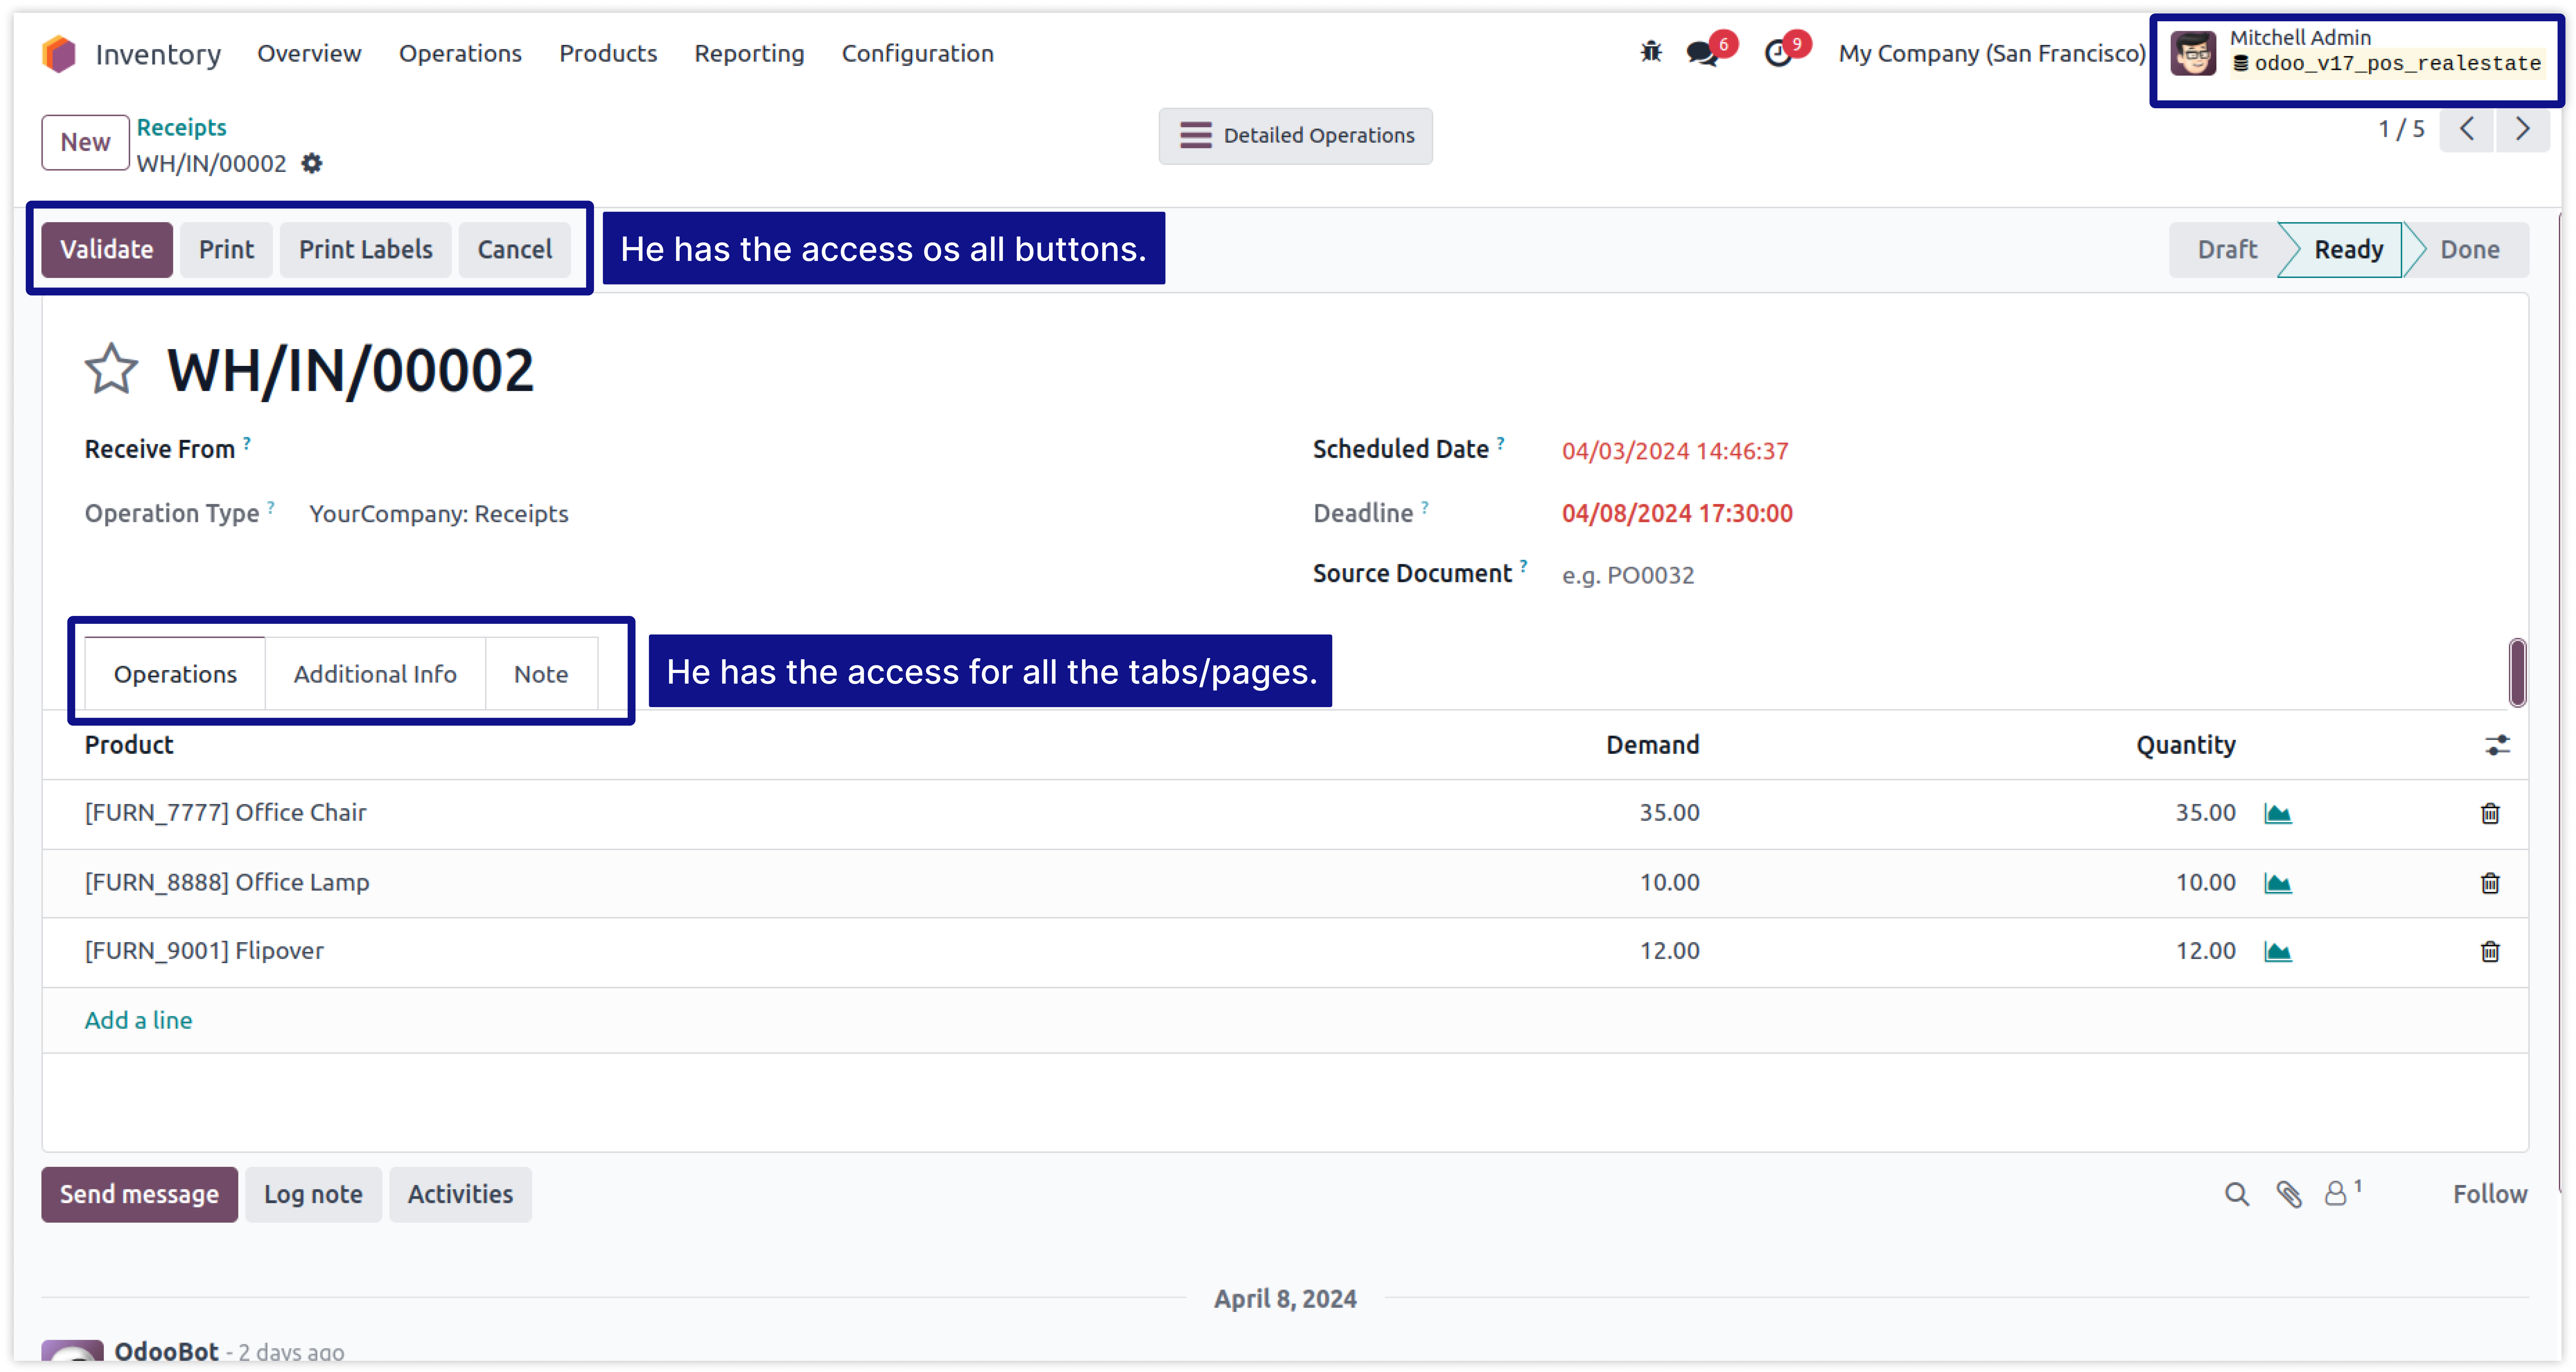This screenshot has width=2576, height=1372.
Task: Switch to the Additional Info tab
Action: 375,674
